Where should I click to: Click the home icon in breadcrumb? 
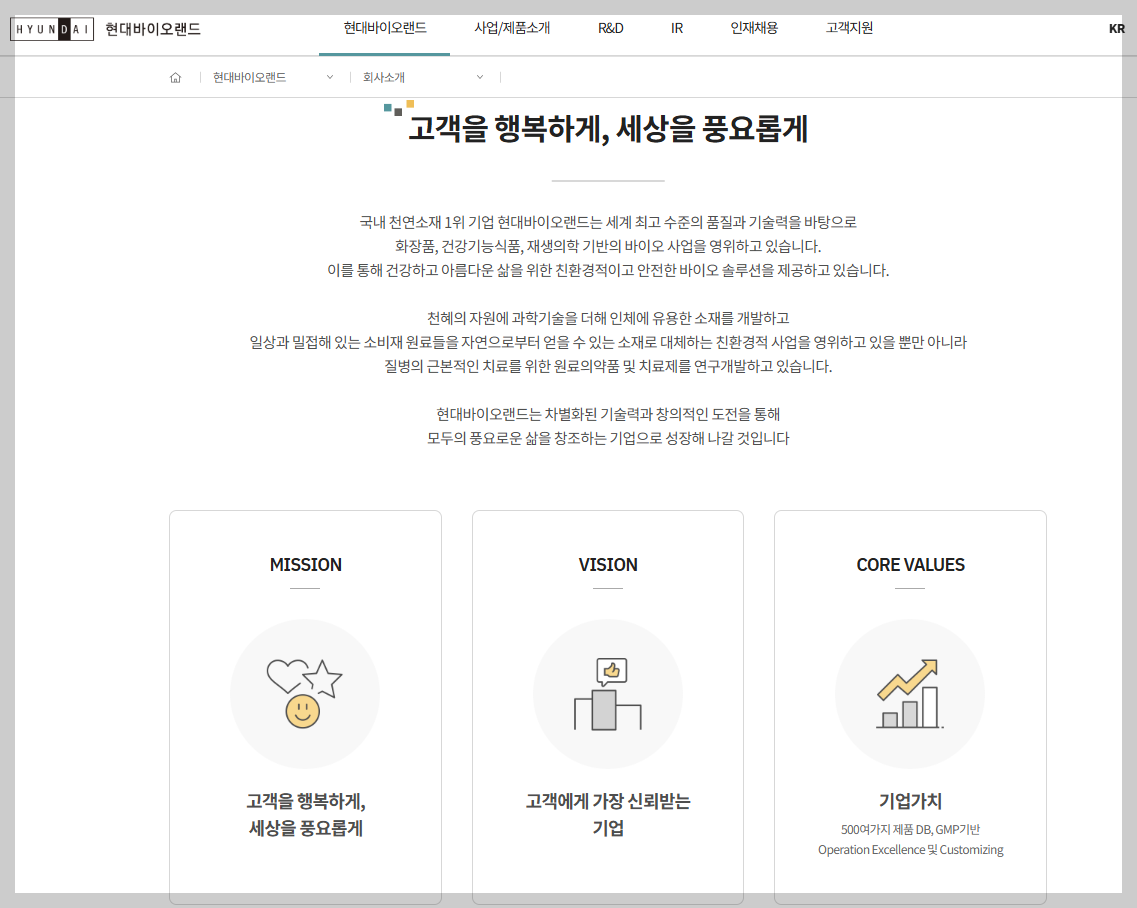[175, 78]
